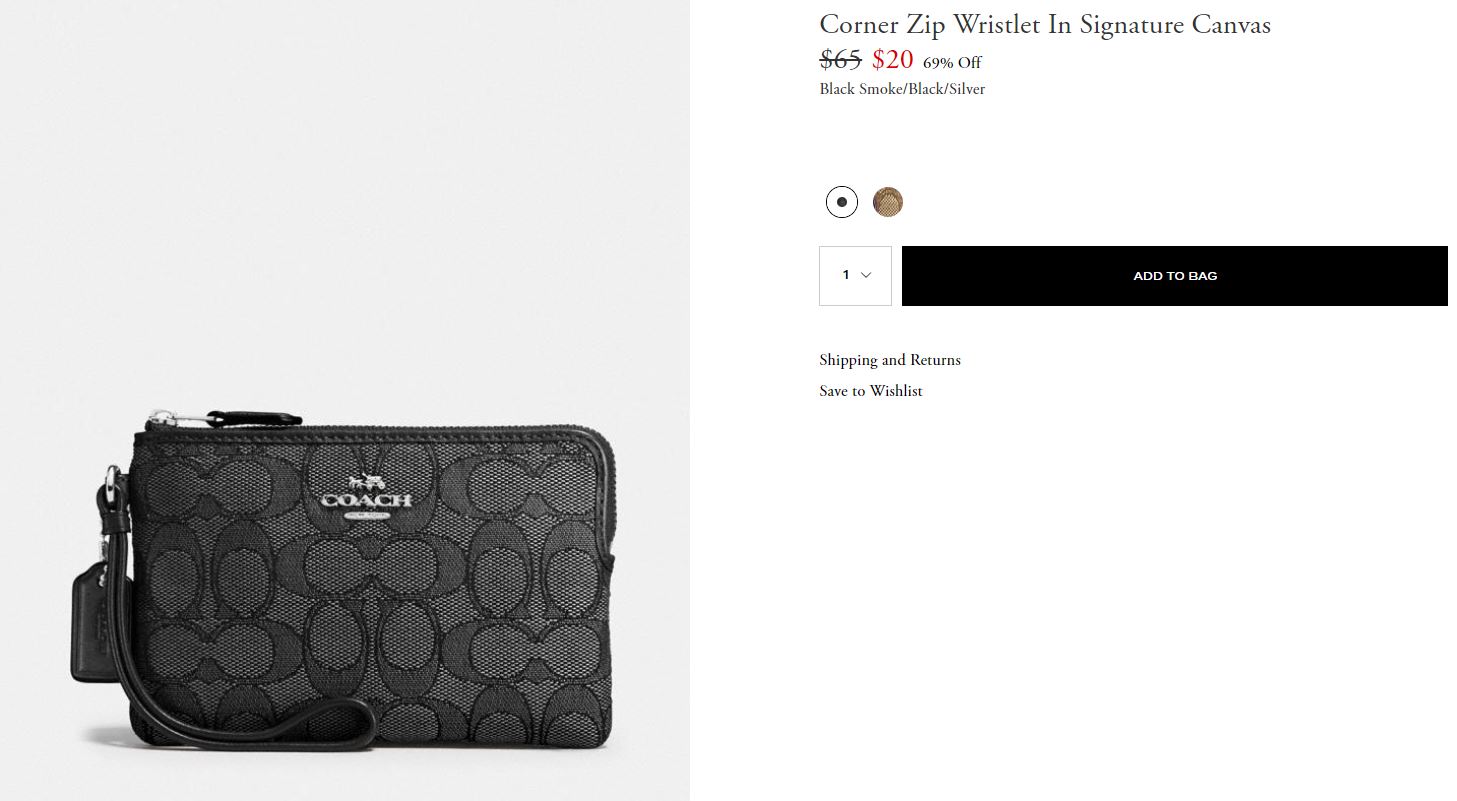1457x801 pixels.
Task: Select the khaki signature canvas swatch
Action: 888,201
